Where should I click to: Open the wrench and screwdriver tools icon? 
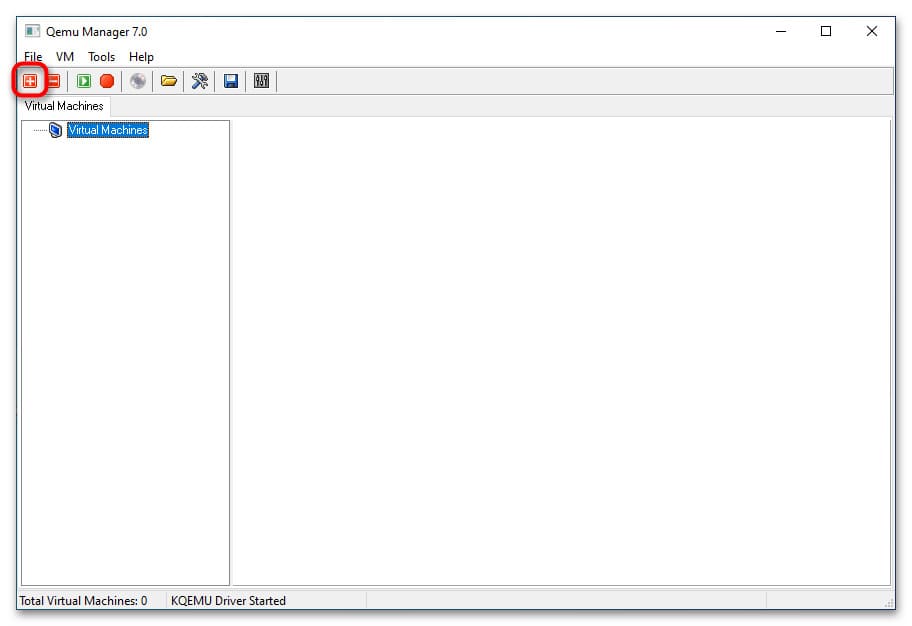coord(200,81)
